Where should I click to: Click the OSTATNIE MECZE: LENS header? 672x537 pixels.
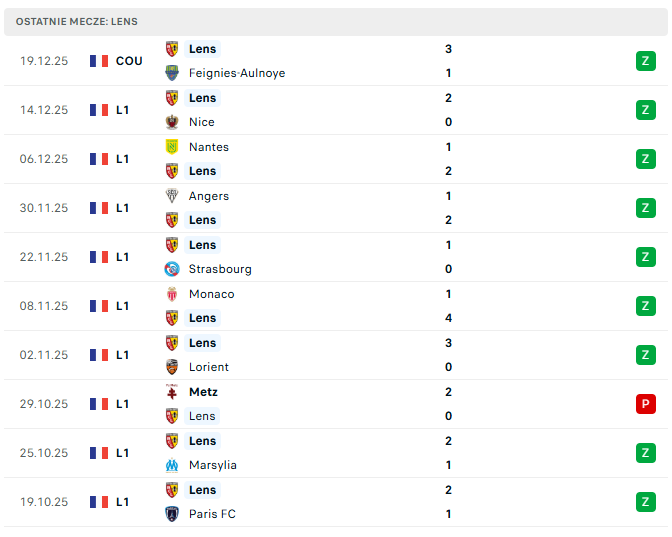point(77,21)
